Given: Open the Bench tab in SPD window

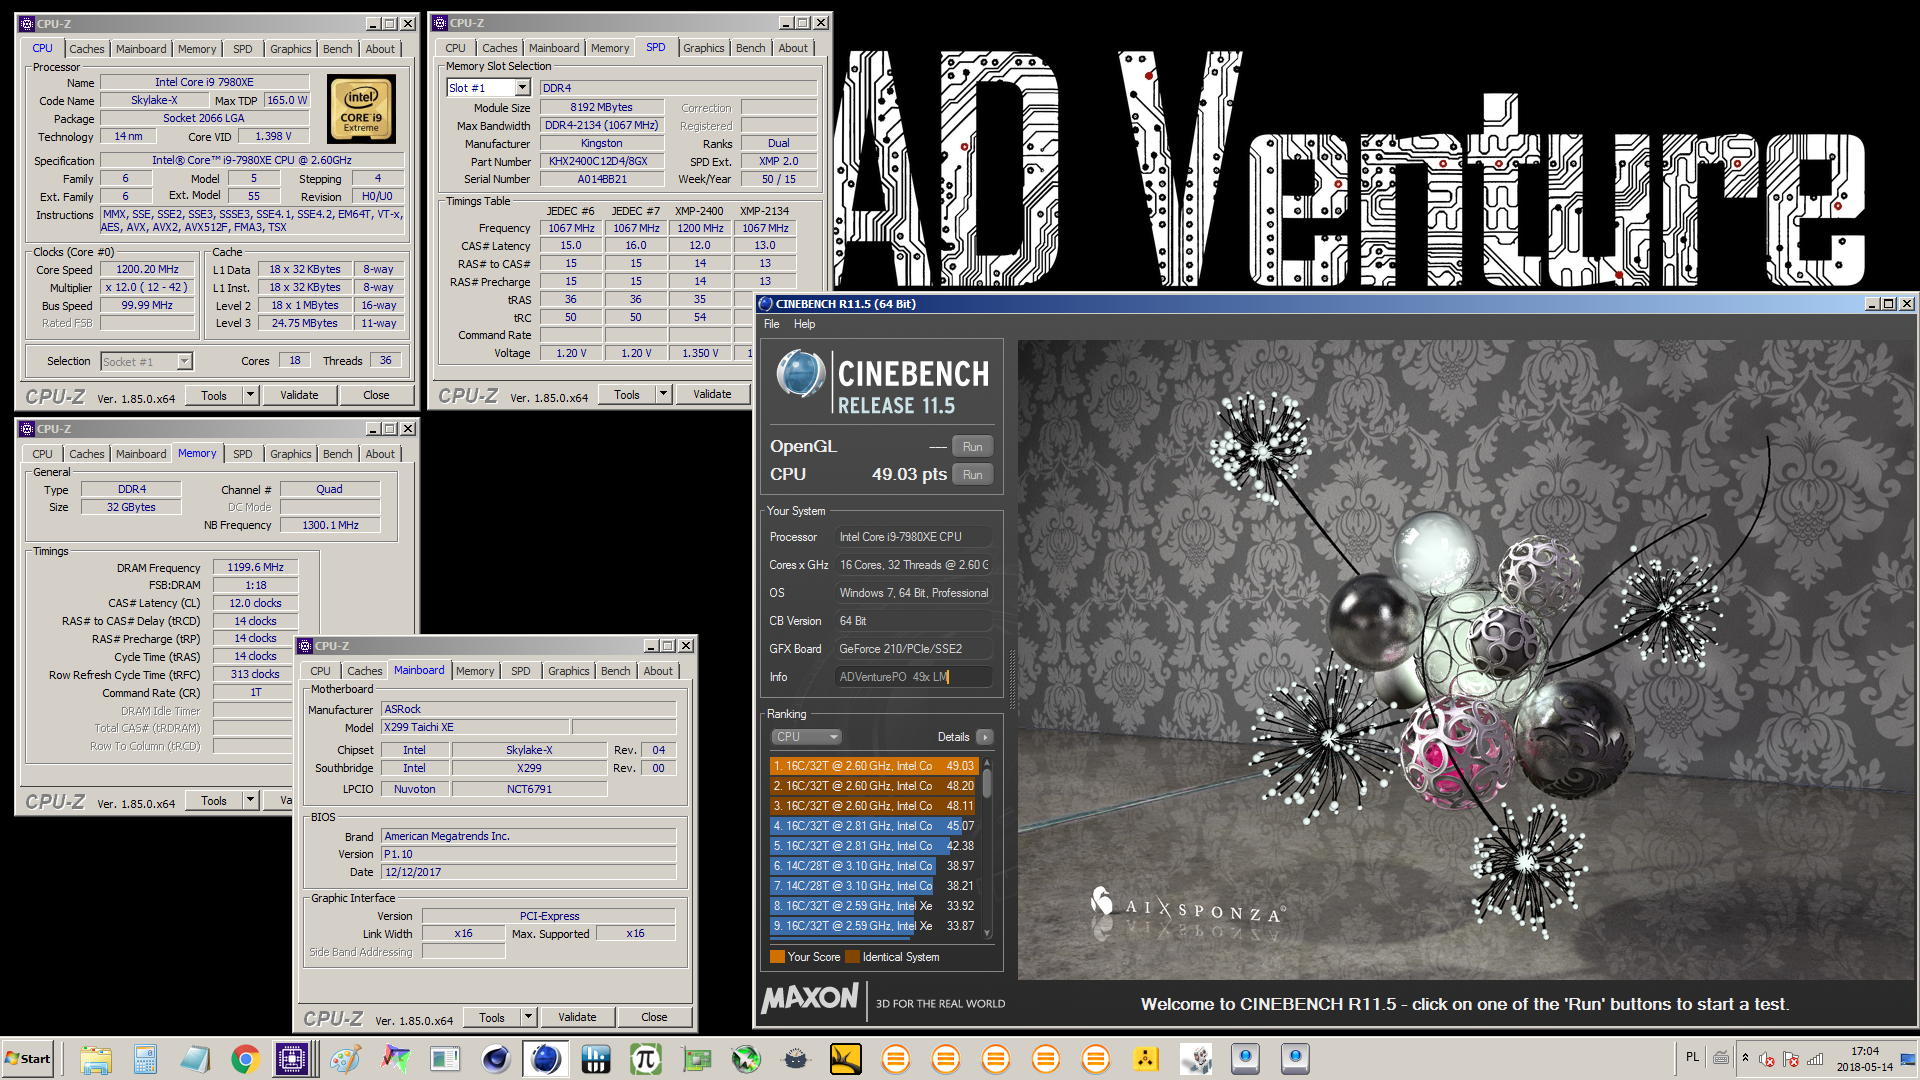Looking at the screenshot, I should tap(750, 48).
